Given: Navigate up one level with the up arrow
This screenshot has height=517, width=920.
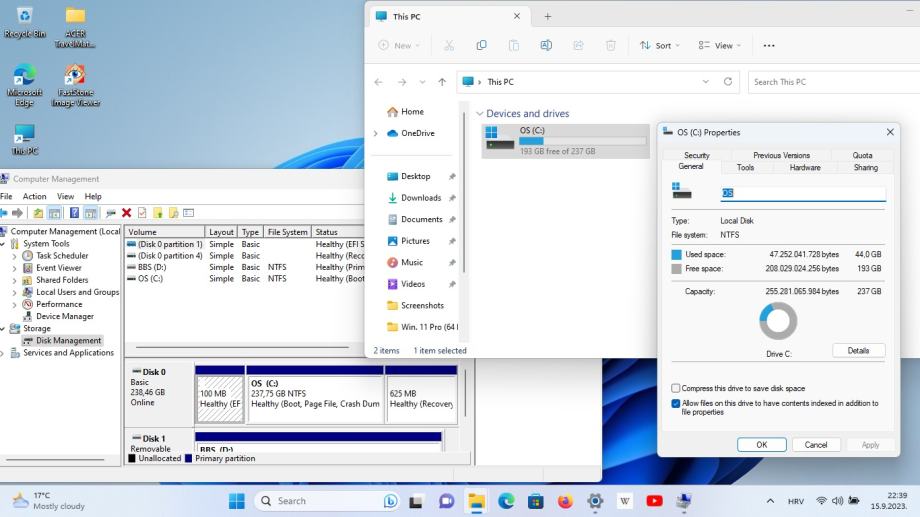Looking at the screenshot, I should tap(441, 82).
